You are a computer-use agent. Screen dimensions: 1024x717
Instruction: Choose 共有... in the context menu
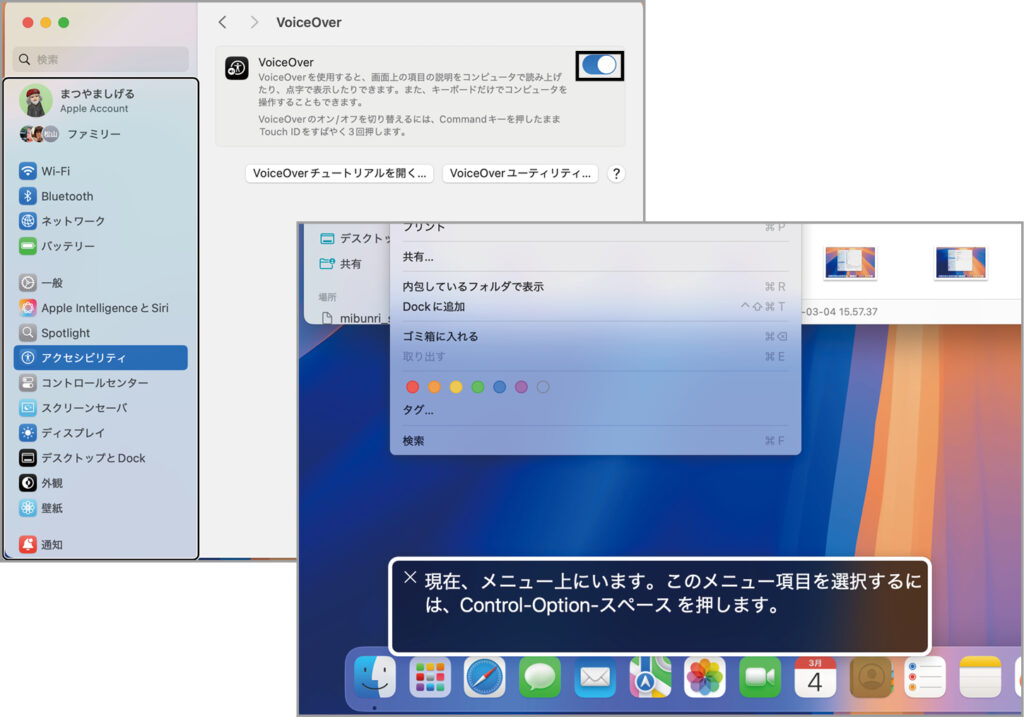pyautogui.click(x=595, y=257)
